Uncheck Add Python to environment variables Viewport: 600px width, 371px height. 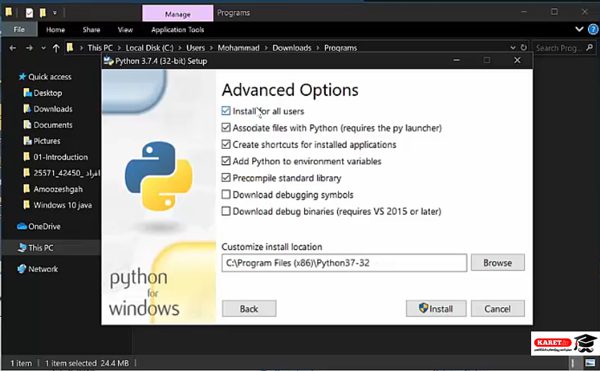pyautogui.click(x=226, y=161)
